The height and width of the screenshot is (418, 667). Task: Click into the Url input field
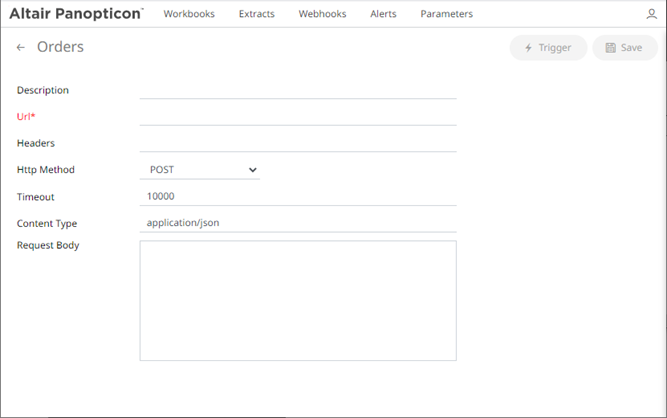click(x=298, y=117)
